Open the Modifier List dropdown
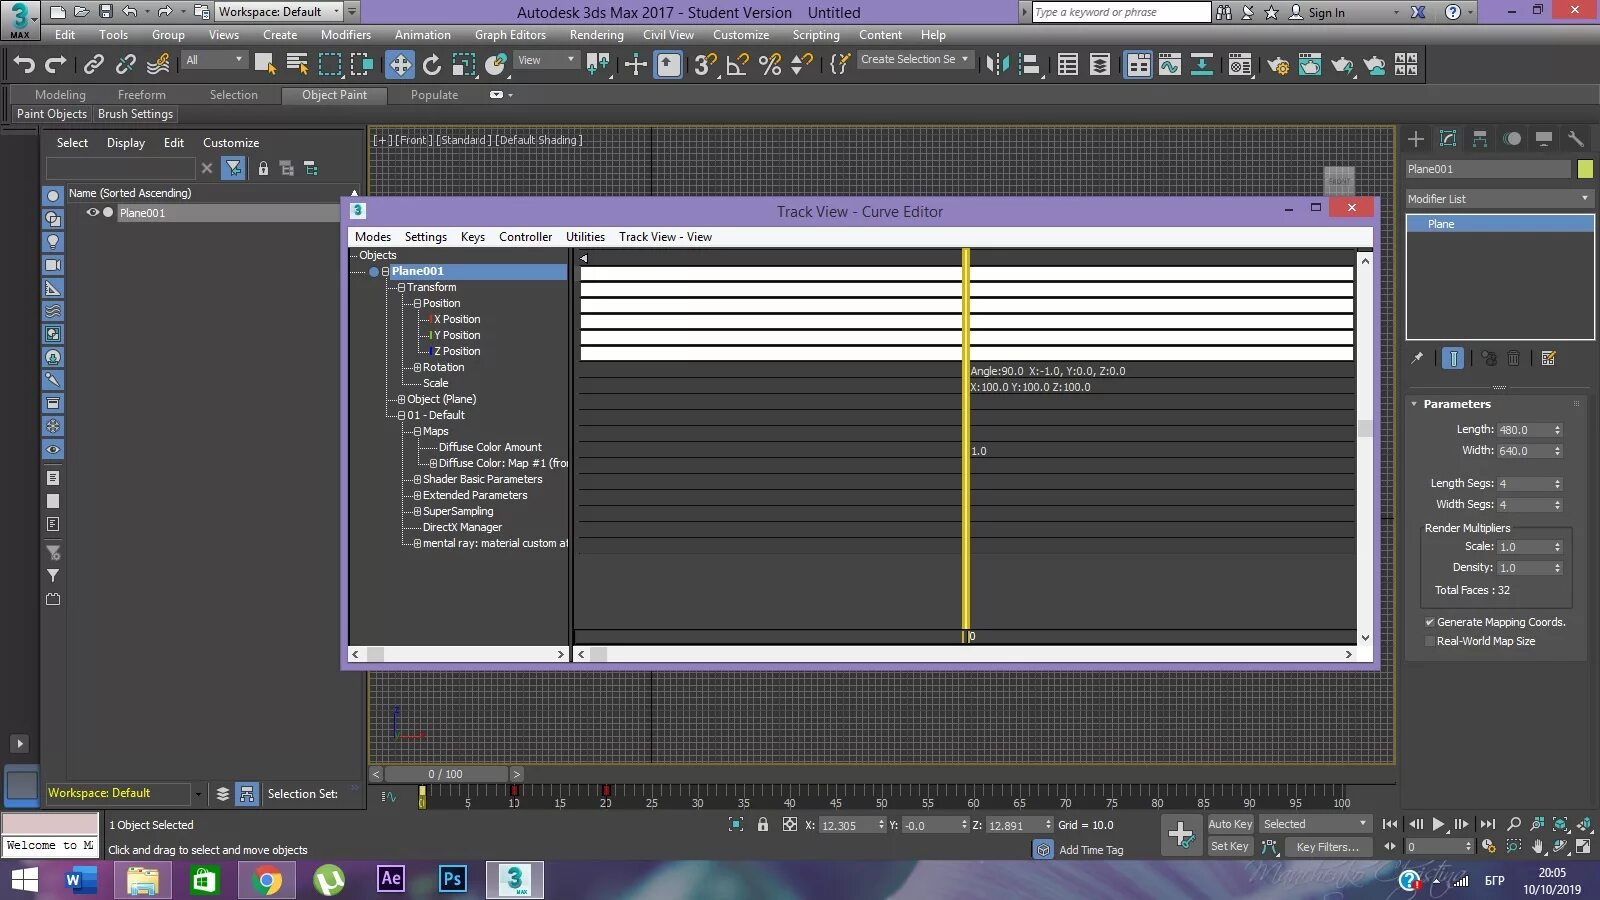Image resolution: width=1600 pixels, height=900 pixels. [1499, 199]
